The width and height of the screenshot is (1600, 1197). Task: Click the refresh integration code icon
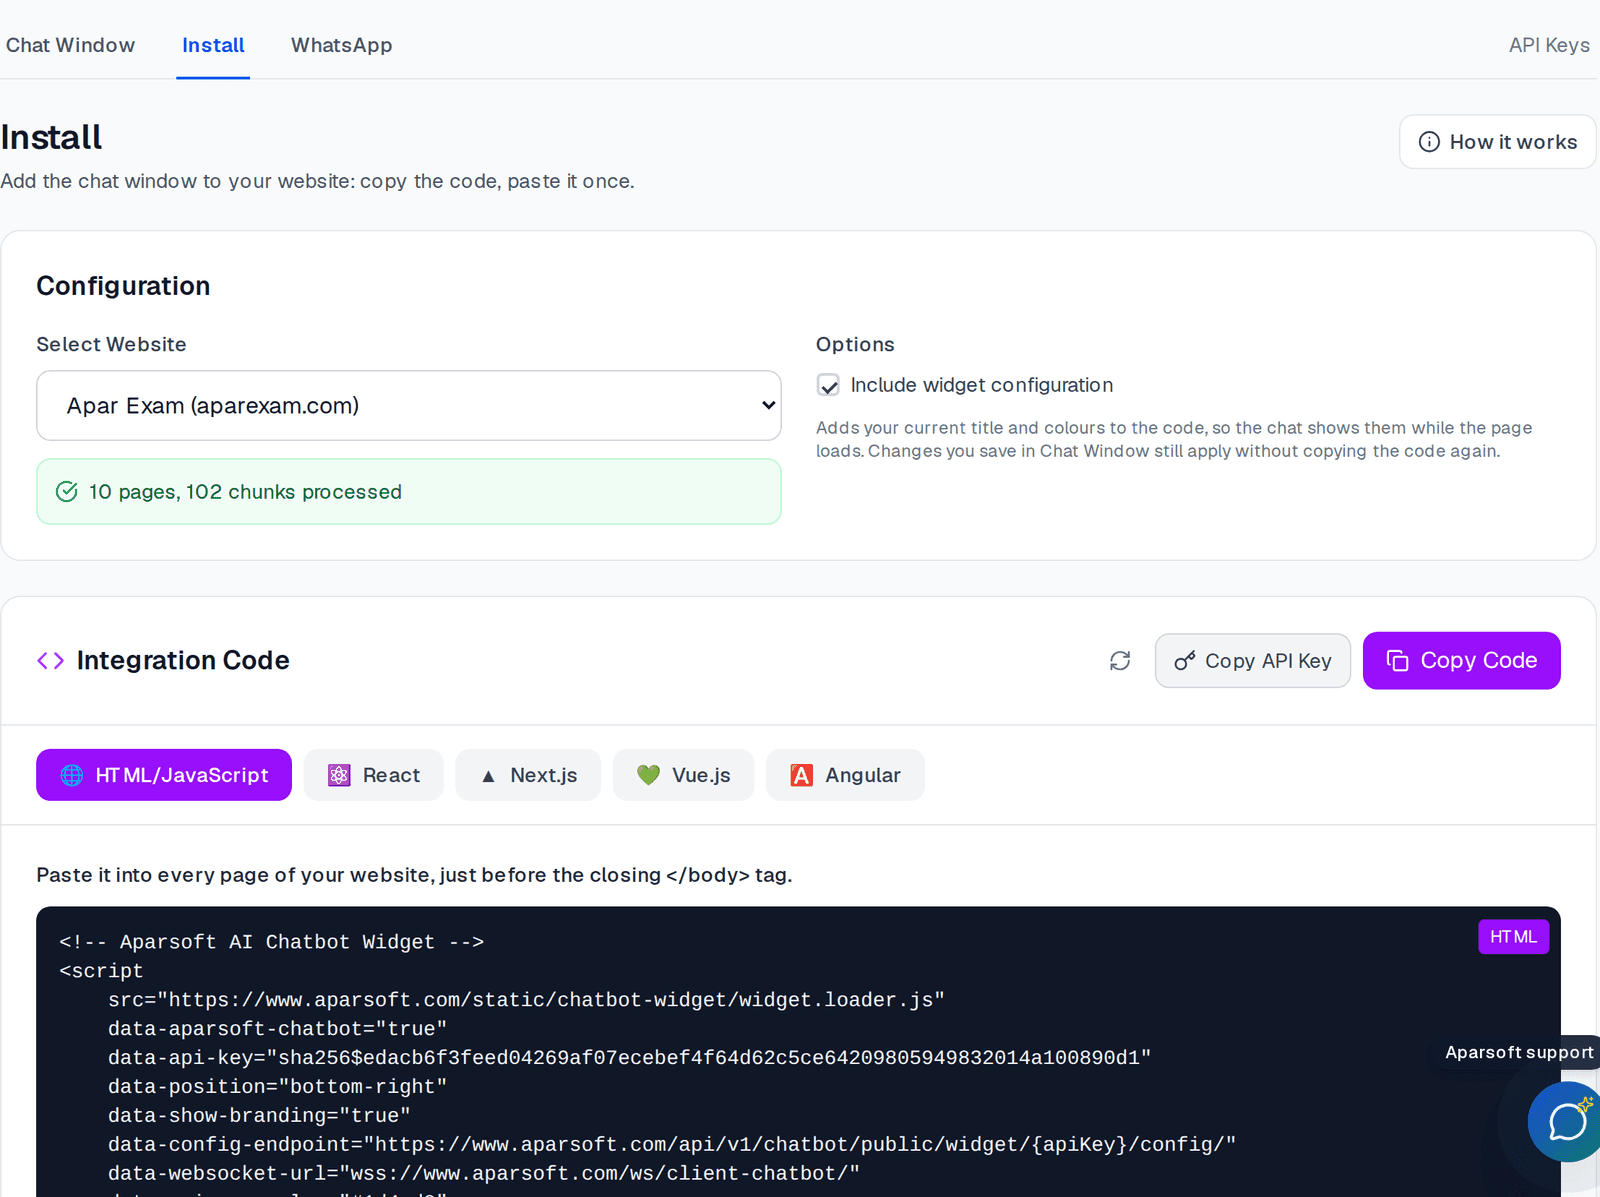coord(1120,661)
